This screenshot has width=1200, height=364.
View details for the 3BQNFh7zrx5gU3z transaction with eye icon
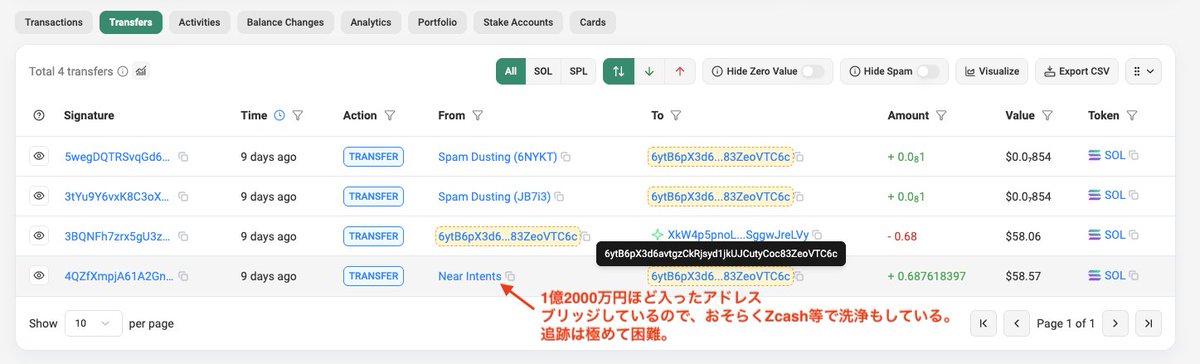coord(39,236)
